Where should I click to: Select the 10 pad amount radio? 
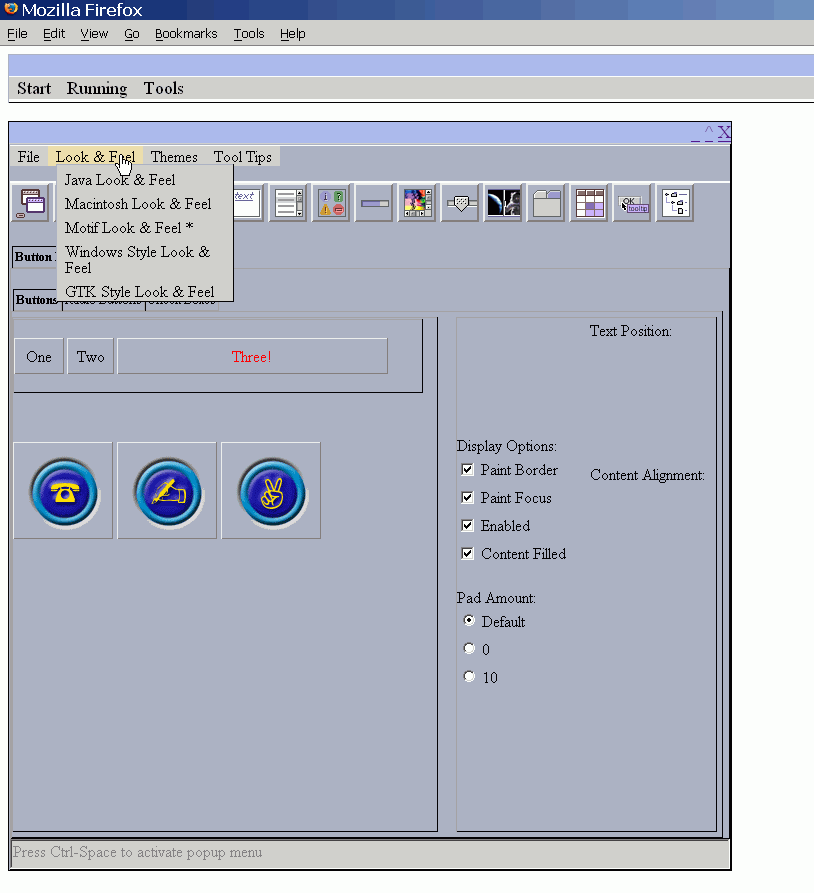click(469, 678)
